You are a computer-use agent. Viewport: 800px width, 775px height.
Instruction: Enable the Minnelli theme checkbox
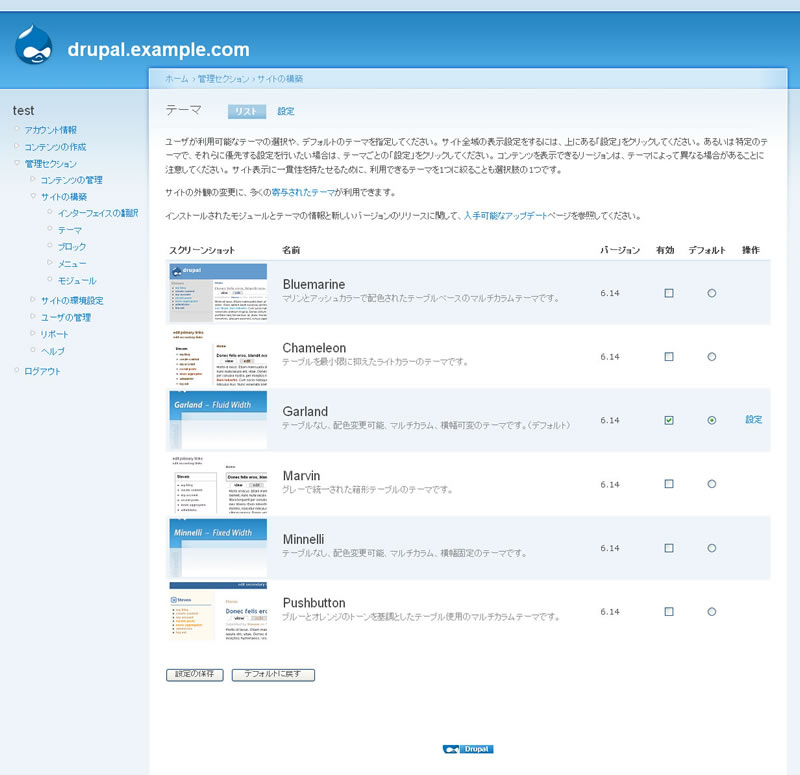pos(669,548)
